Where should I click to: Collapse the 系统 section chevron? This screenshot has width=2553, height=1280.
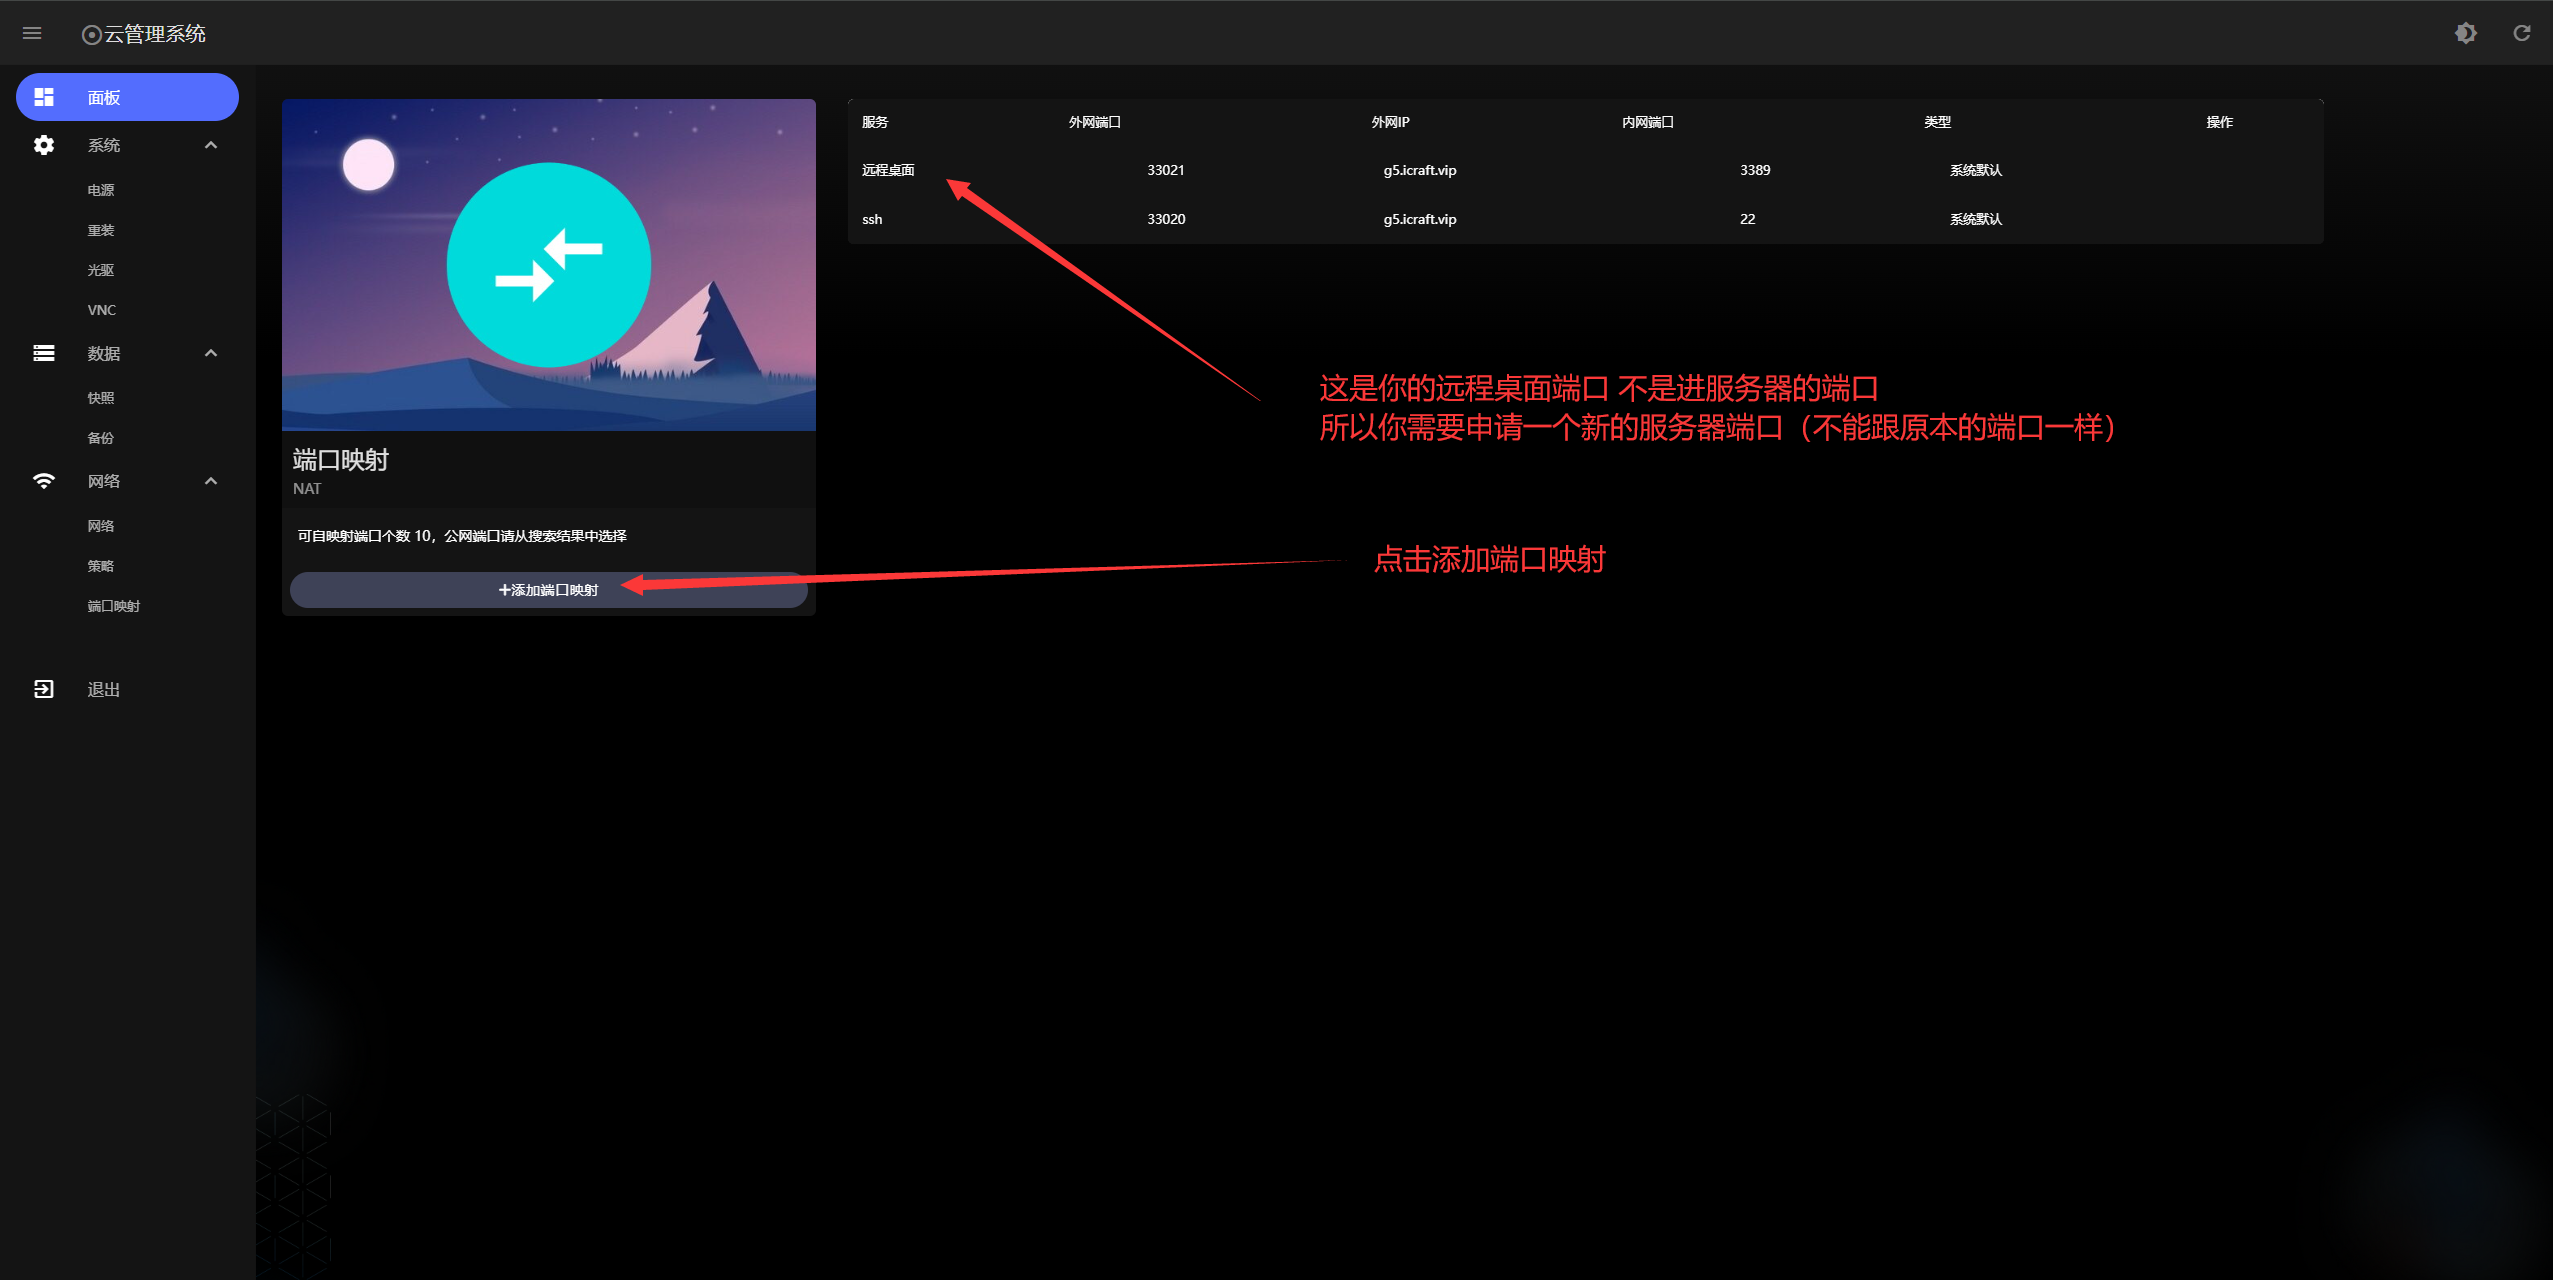point(211,145)
